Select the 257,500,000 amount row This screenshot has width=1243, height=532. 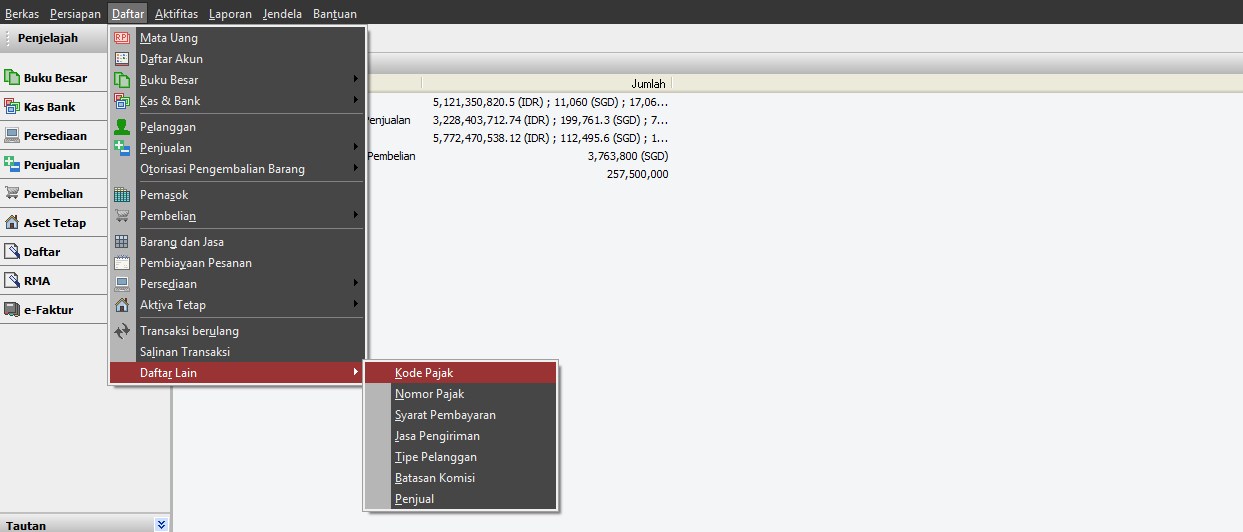[x=637, y=174]
